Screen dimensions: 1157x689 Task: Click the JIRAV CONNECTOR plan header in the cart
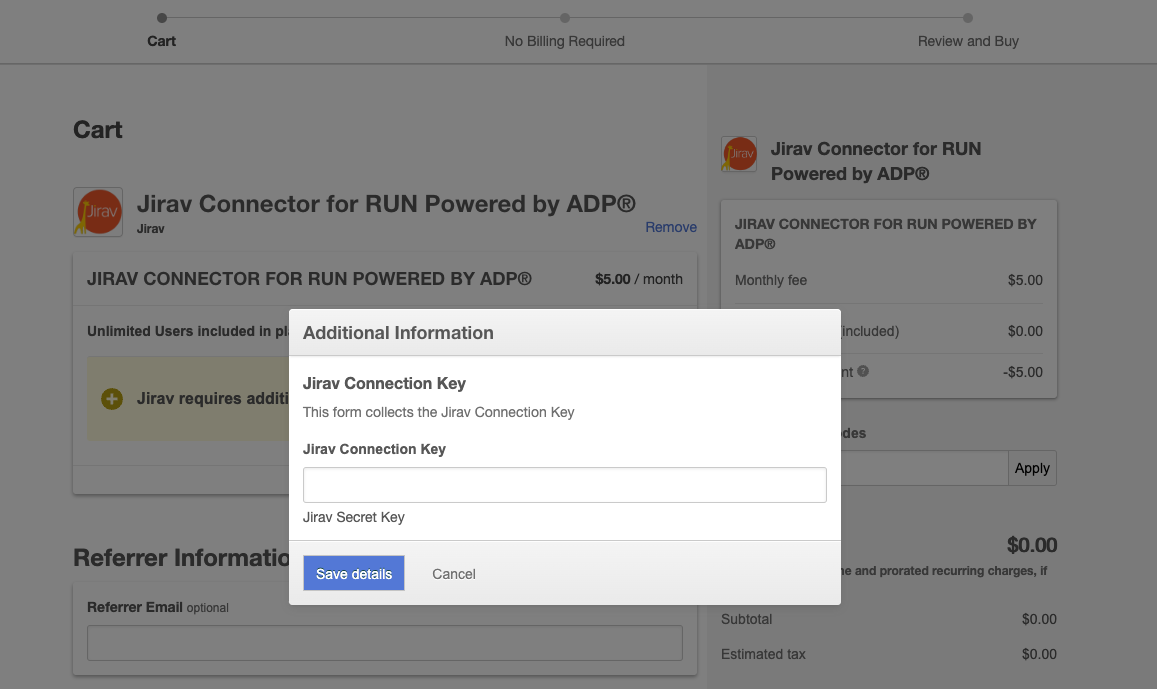click(x=308, y=278)
